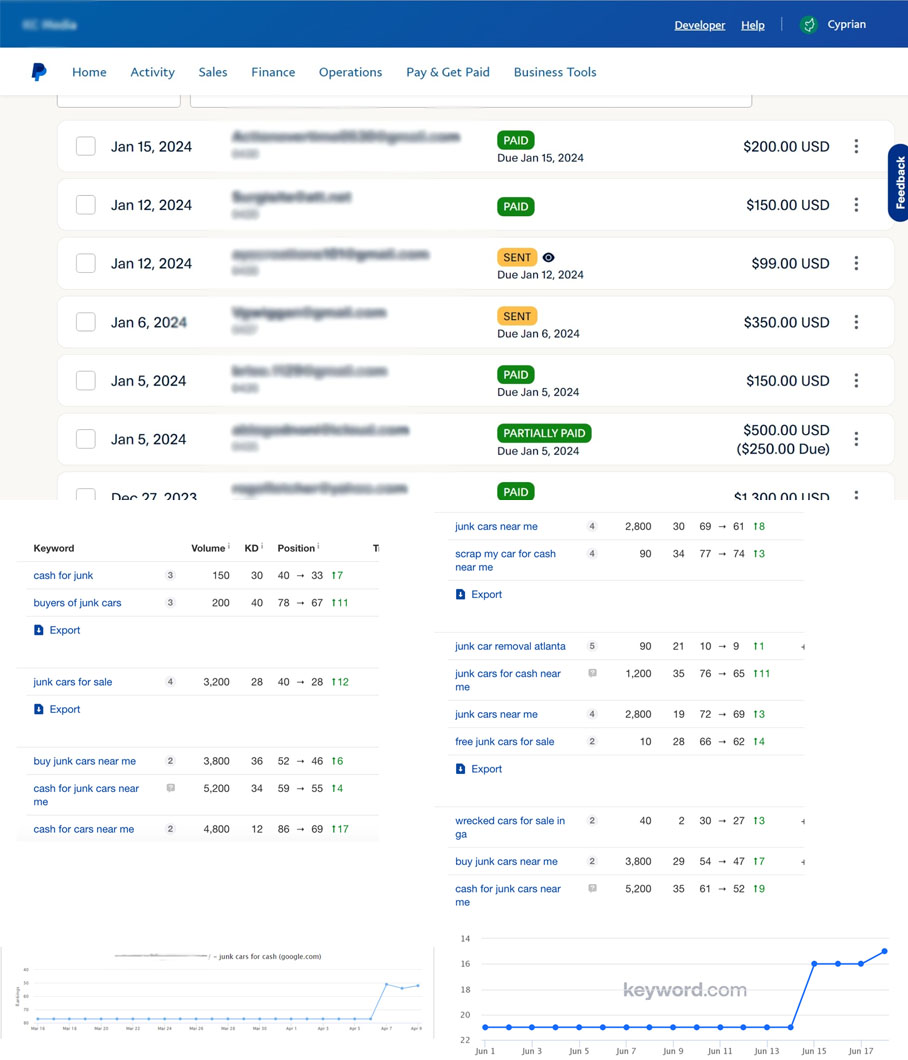The height and width of the screenshot is (1060, 908).
Task: Click the Jun 15 data point on chart
Action: point(815,964)
